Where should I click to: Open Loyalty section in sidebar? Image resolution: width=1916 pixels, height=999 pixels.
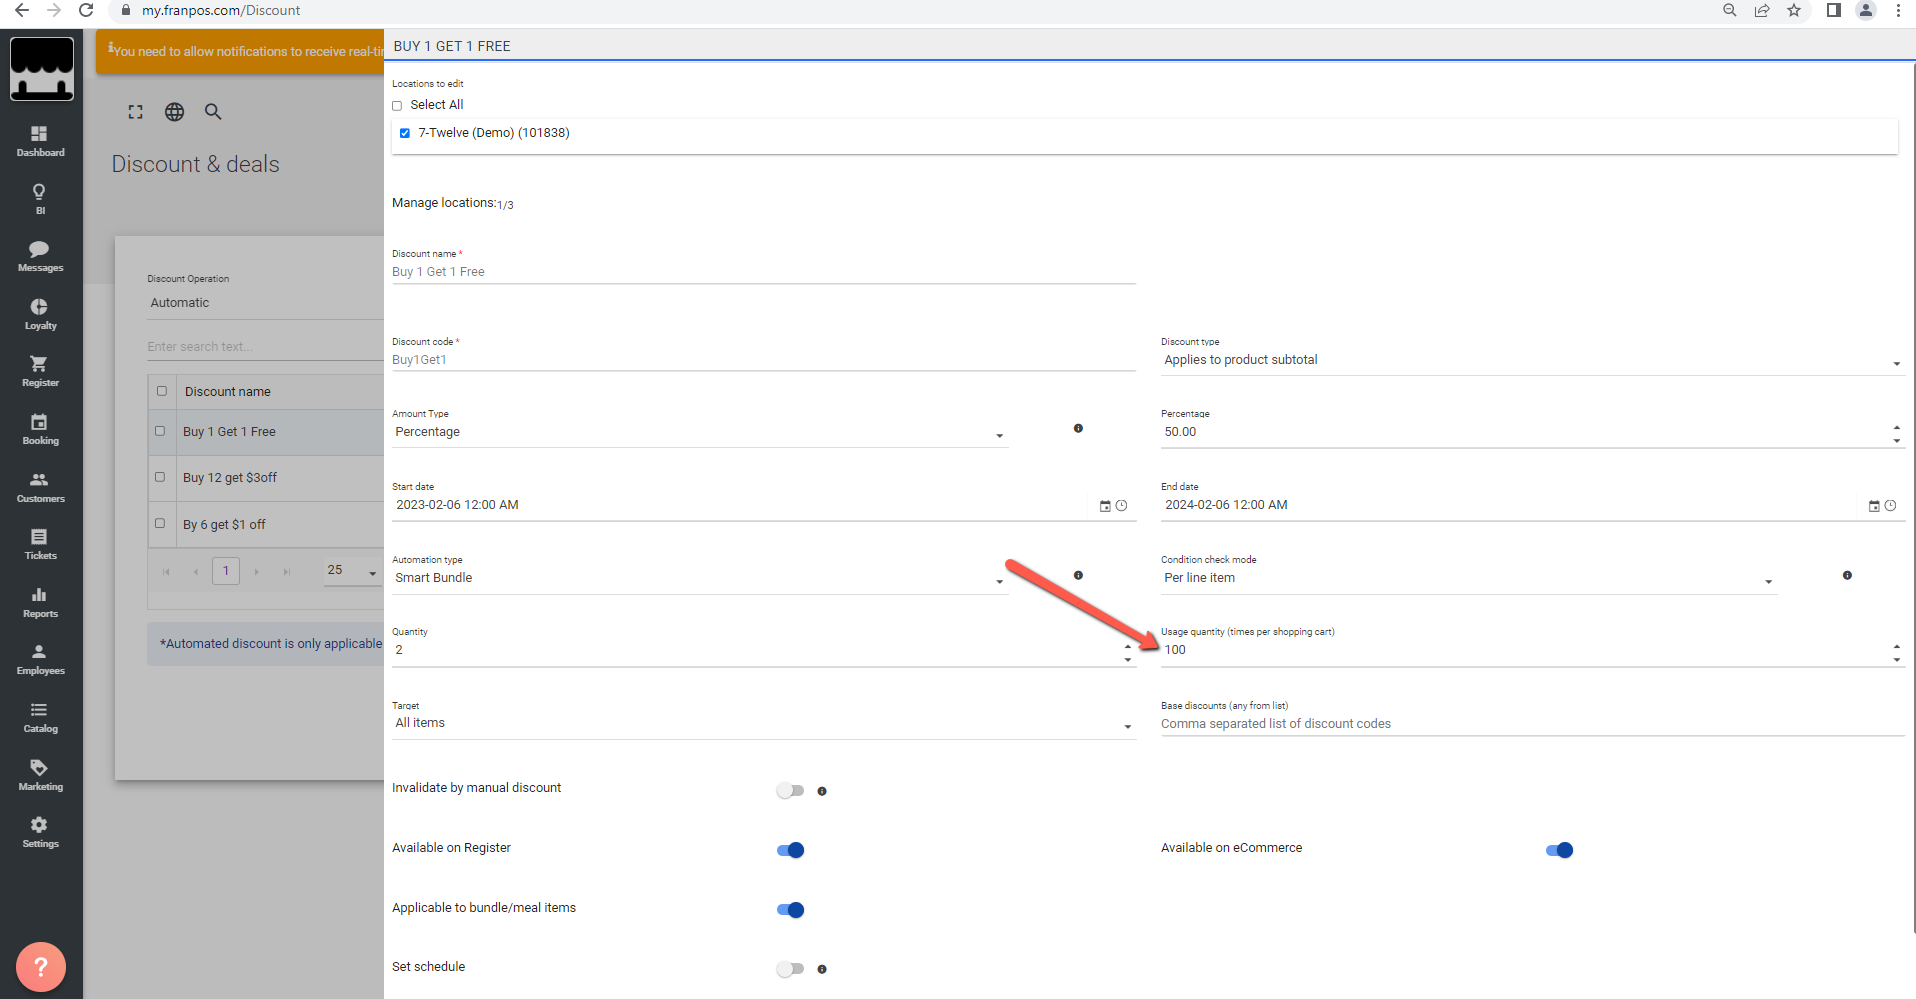[x=40, y=313]
